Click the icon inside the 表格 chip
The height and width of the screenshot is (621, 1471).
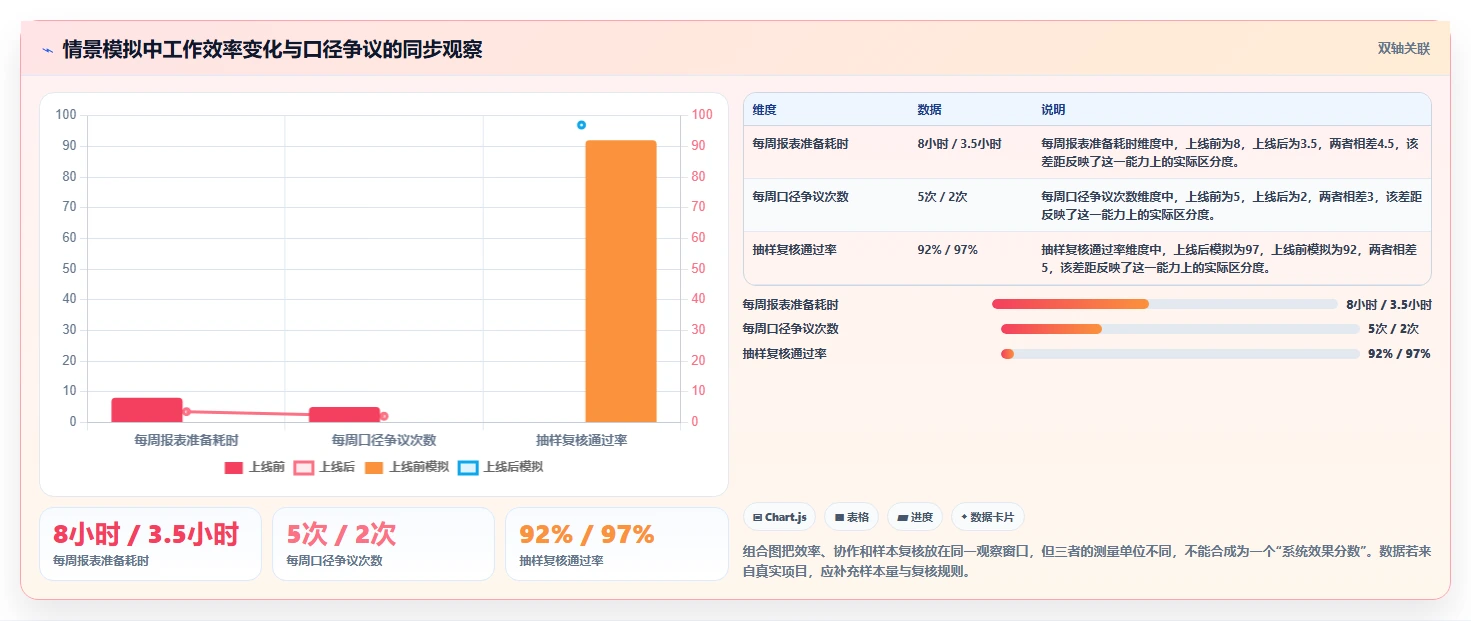(x=838, y=518)
